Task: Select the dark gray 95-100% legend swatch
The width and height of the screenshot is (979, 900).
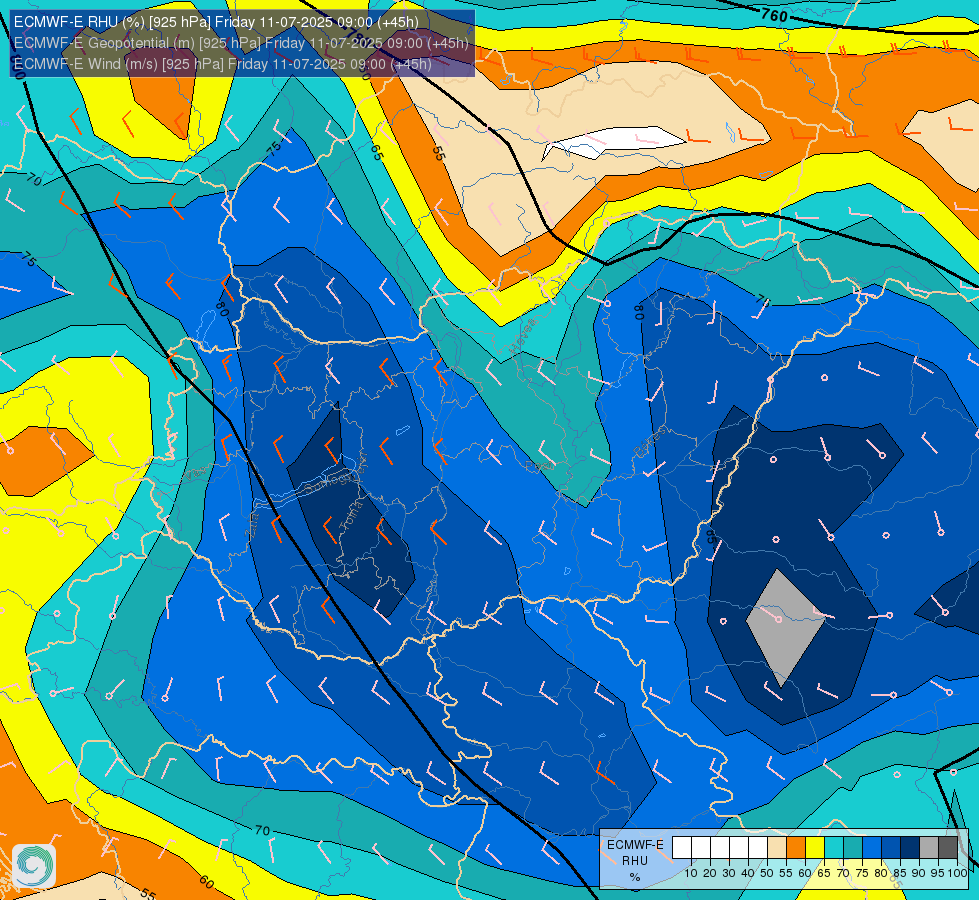Action: [948, 848]
